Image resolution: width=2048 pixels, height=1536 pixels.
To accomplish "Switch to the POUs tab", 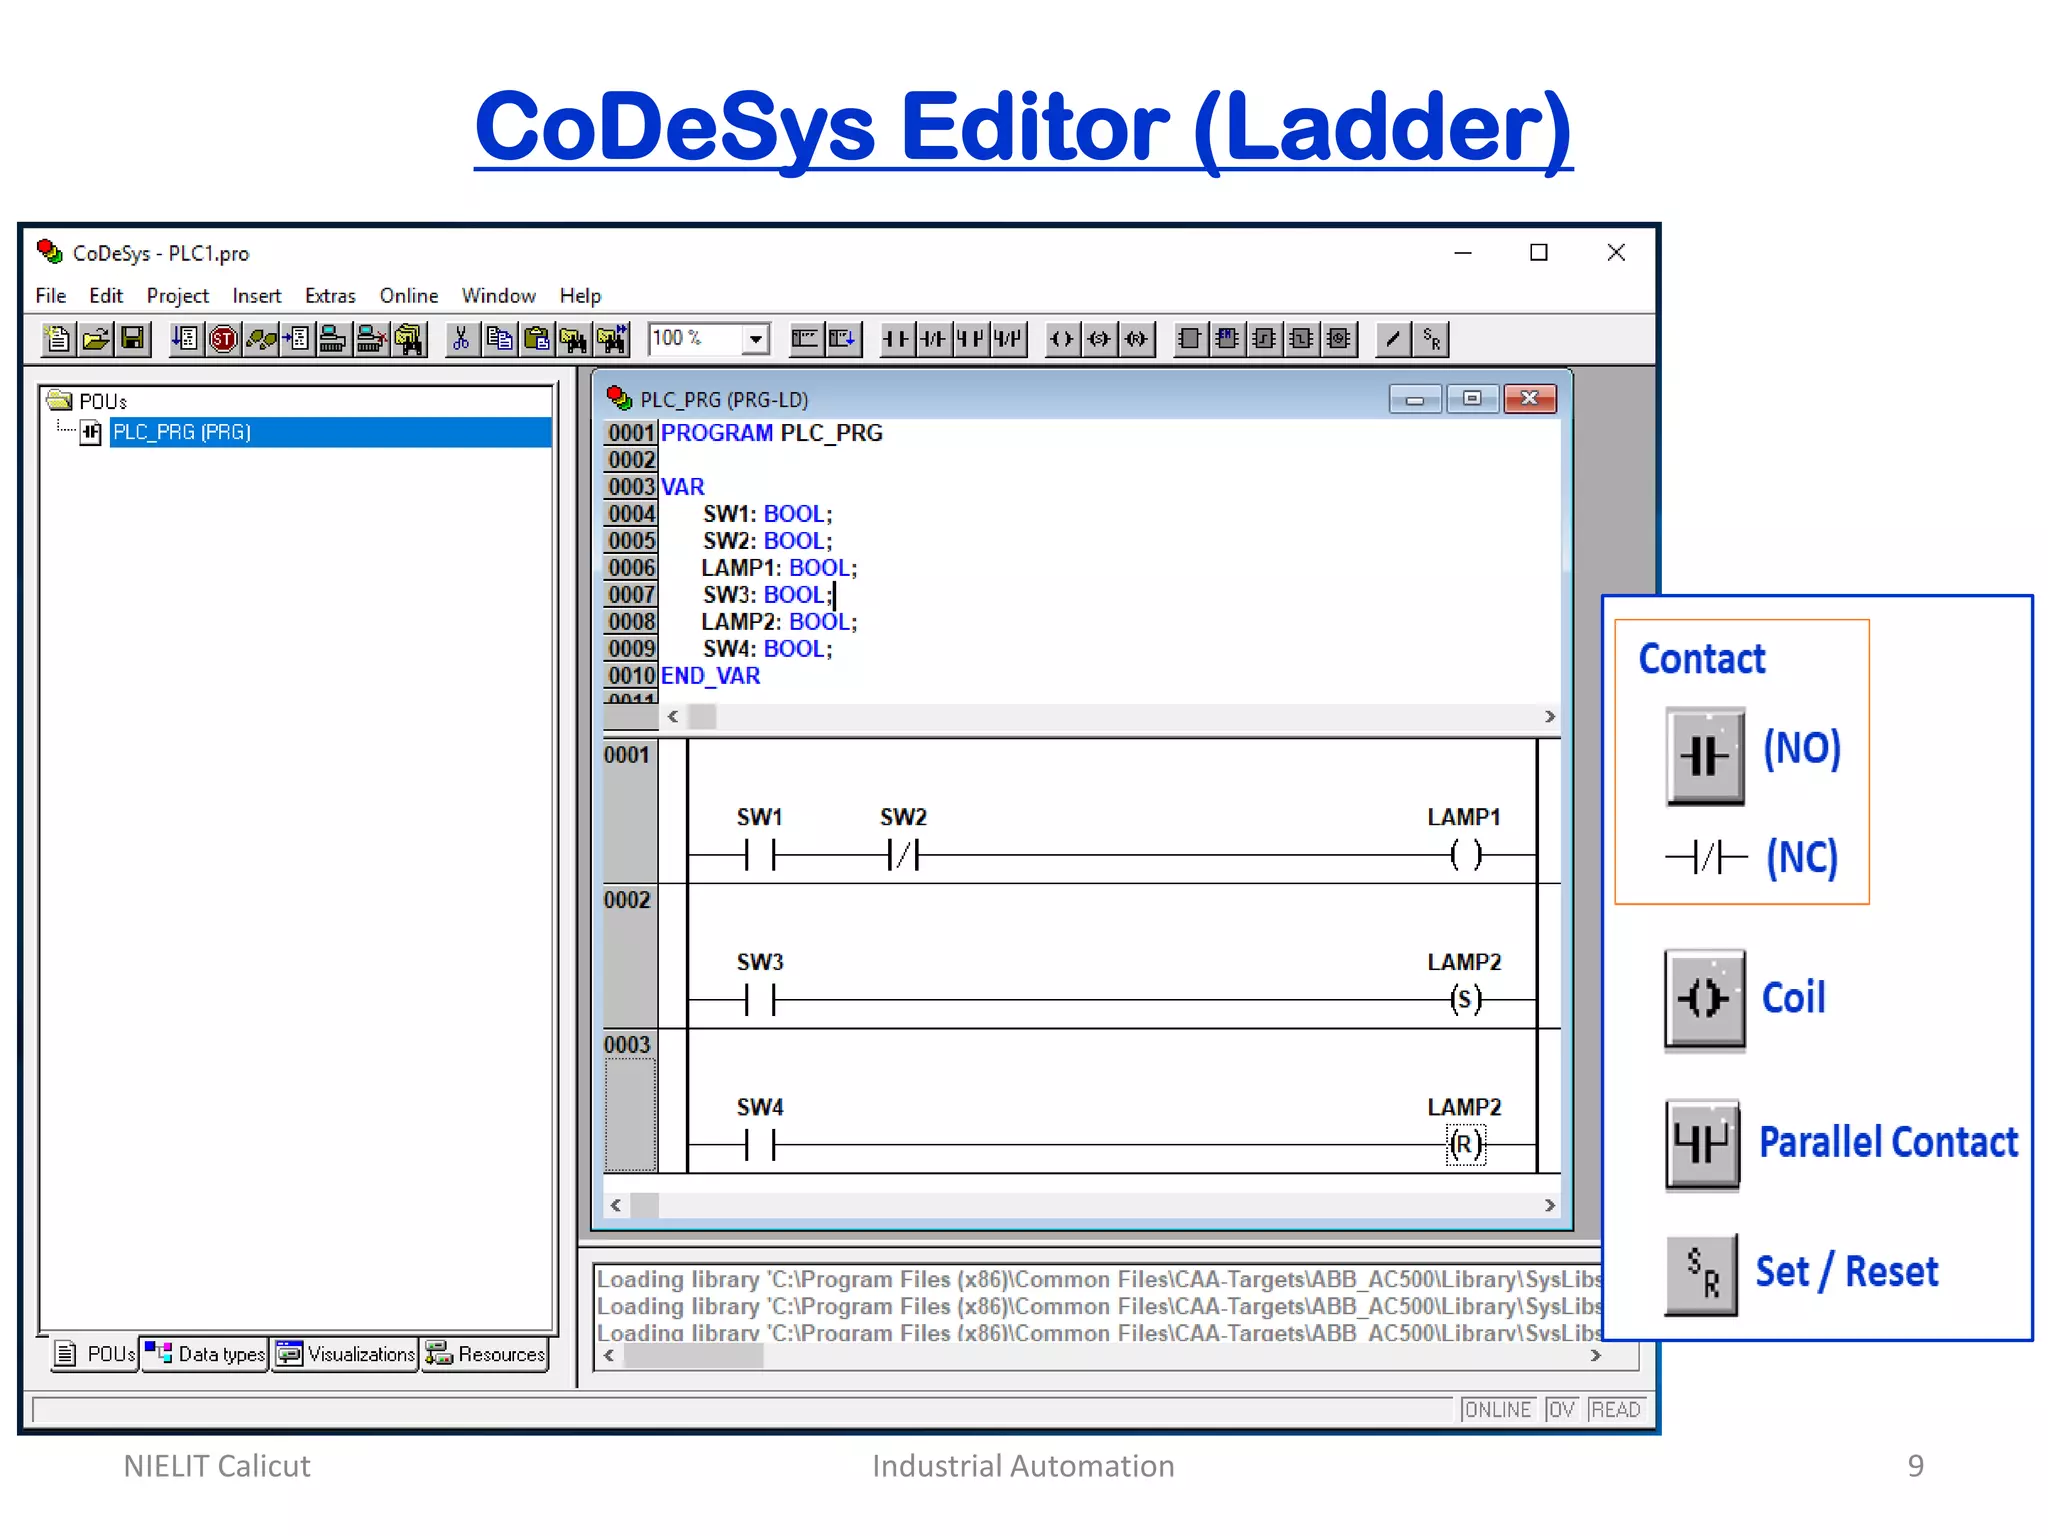I will click(95, 1354).
